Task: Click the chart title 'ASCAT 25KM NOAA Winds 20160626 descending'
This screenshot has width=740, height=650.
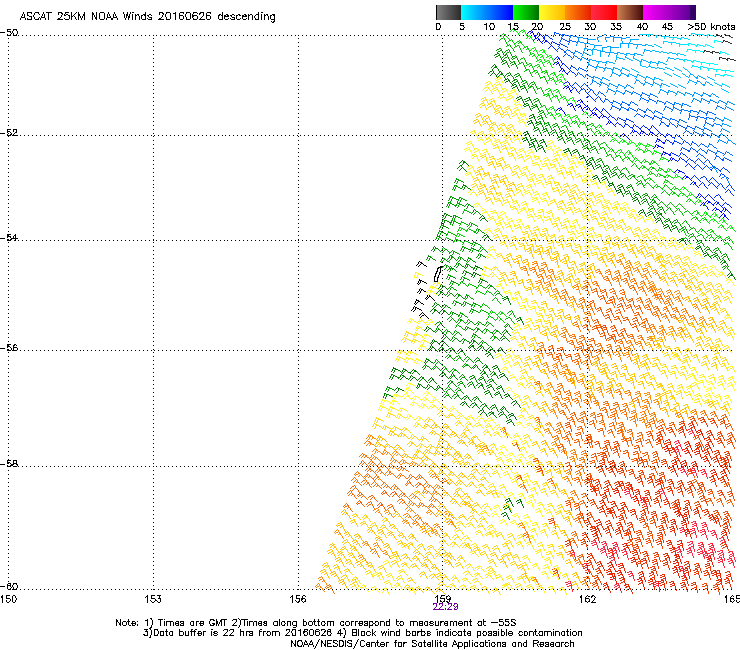Action: [147, 17]
